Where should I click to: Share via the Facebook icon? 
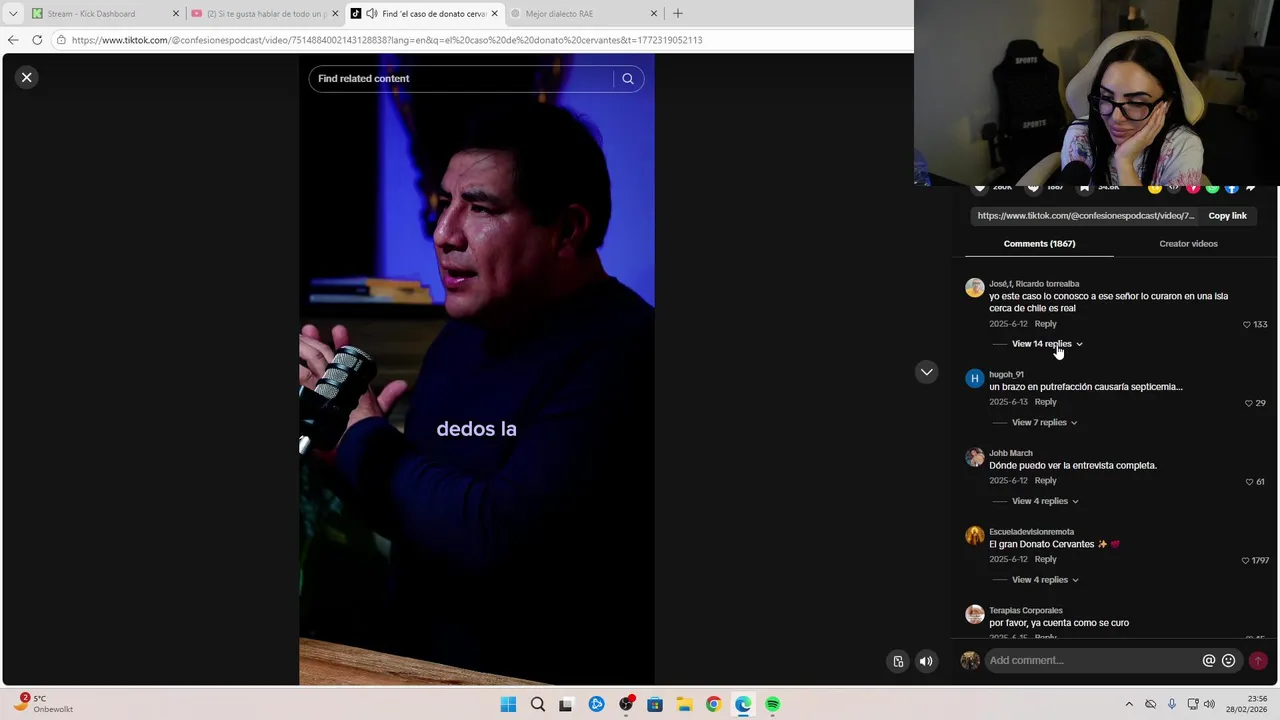(1232, 188)
